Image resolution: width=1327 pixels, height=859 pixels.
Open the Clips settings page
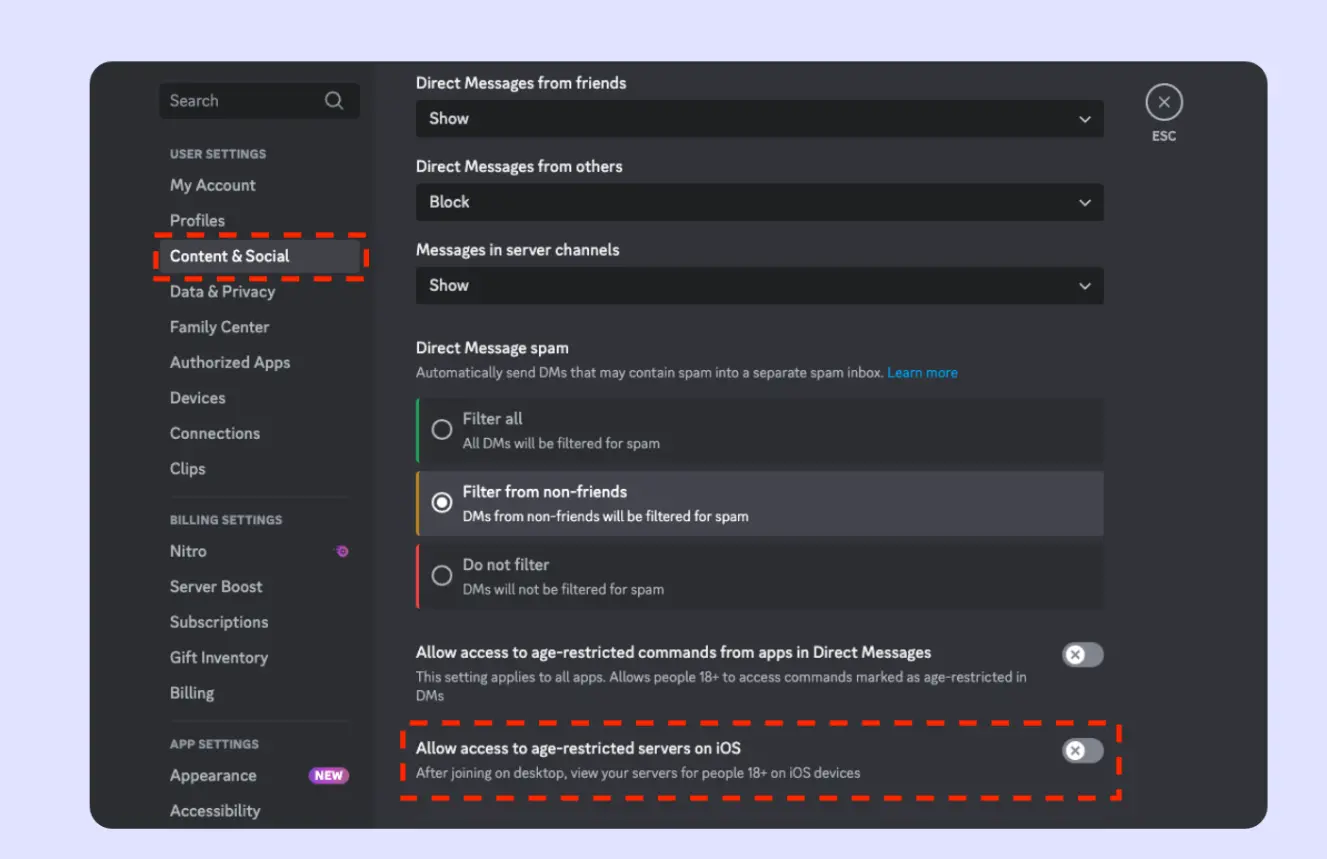pos(187,468)
